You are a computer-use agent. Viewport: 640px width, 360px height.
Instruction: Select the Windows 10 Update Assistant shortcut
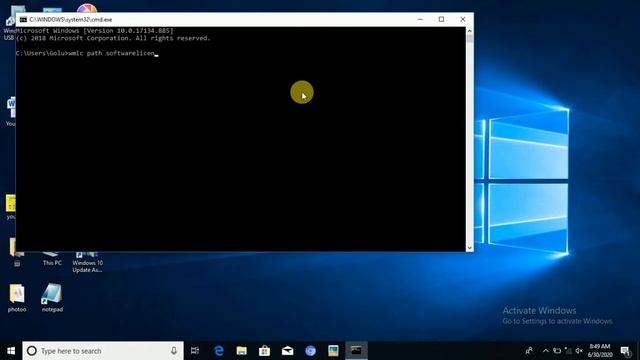87,262
